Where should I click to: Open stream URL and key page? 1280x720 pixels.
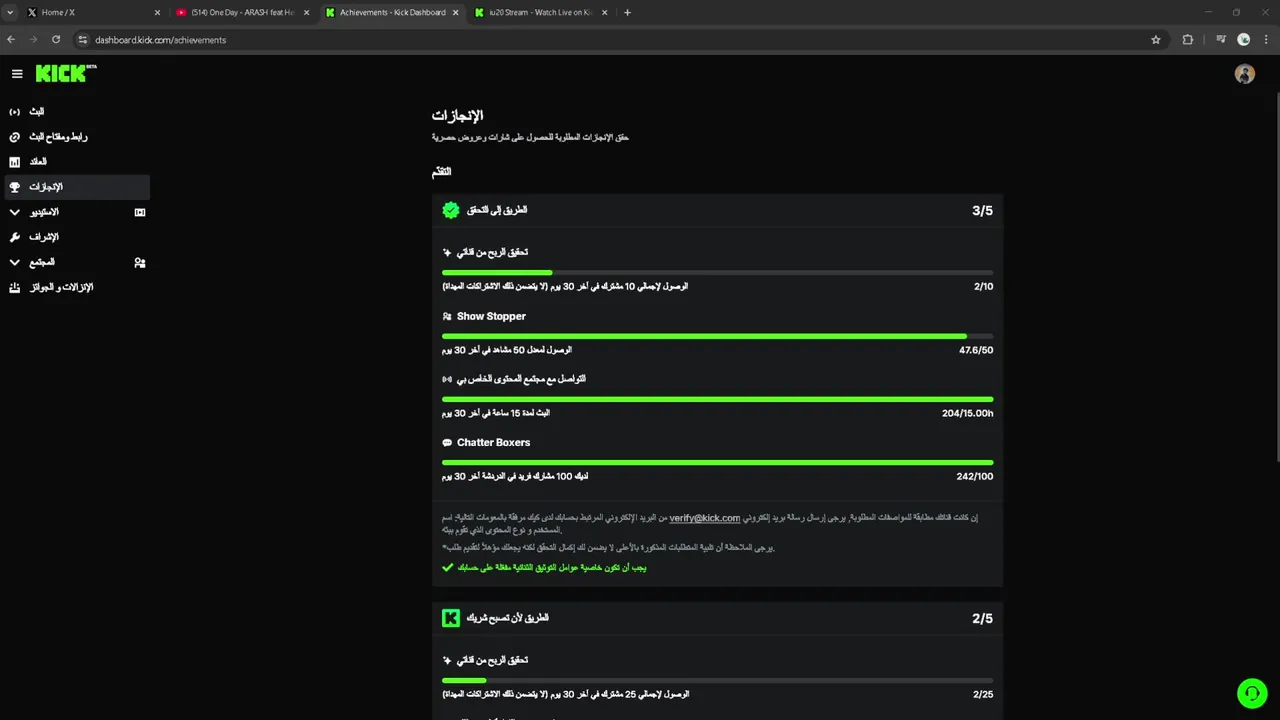pyautogui.click(x=57, y=137)
